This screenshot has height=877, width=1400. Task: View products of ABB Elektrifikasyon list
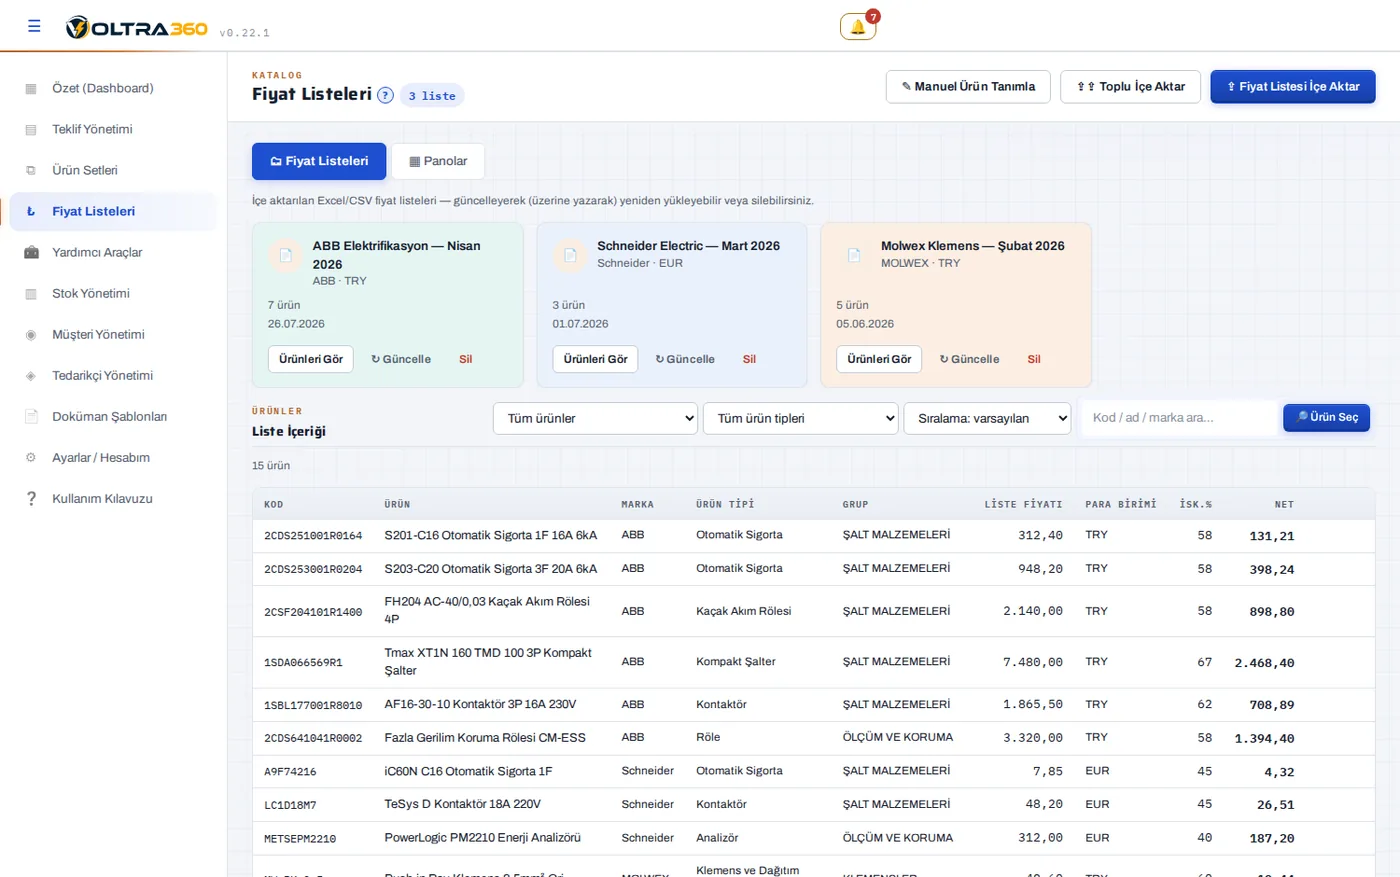tap(310, 359)
